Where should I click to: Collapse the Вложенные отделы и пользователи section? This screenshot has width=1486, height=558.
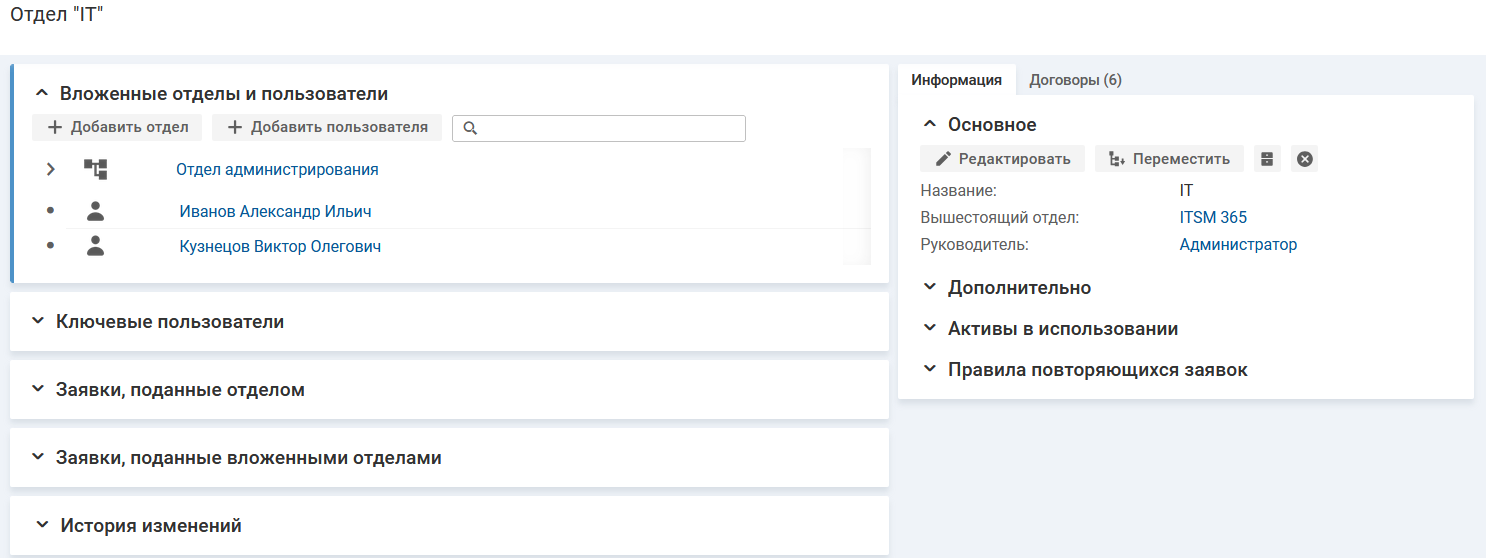pyautogui.click(x=42, y=93)
